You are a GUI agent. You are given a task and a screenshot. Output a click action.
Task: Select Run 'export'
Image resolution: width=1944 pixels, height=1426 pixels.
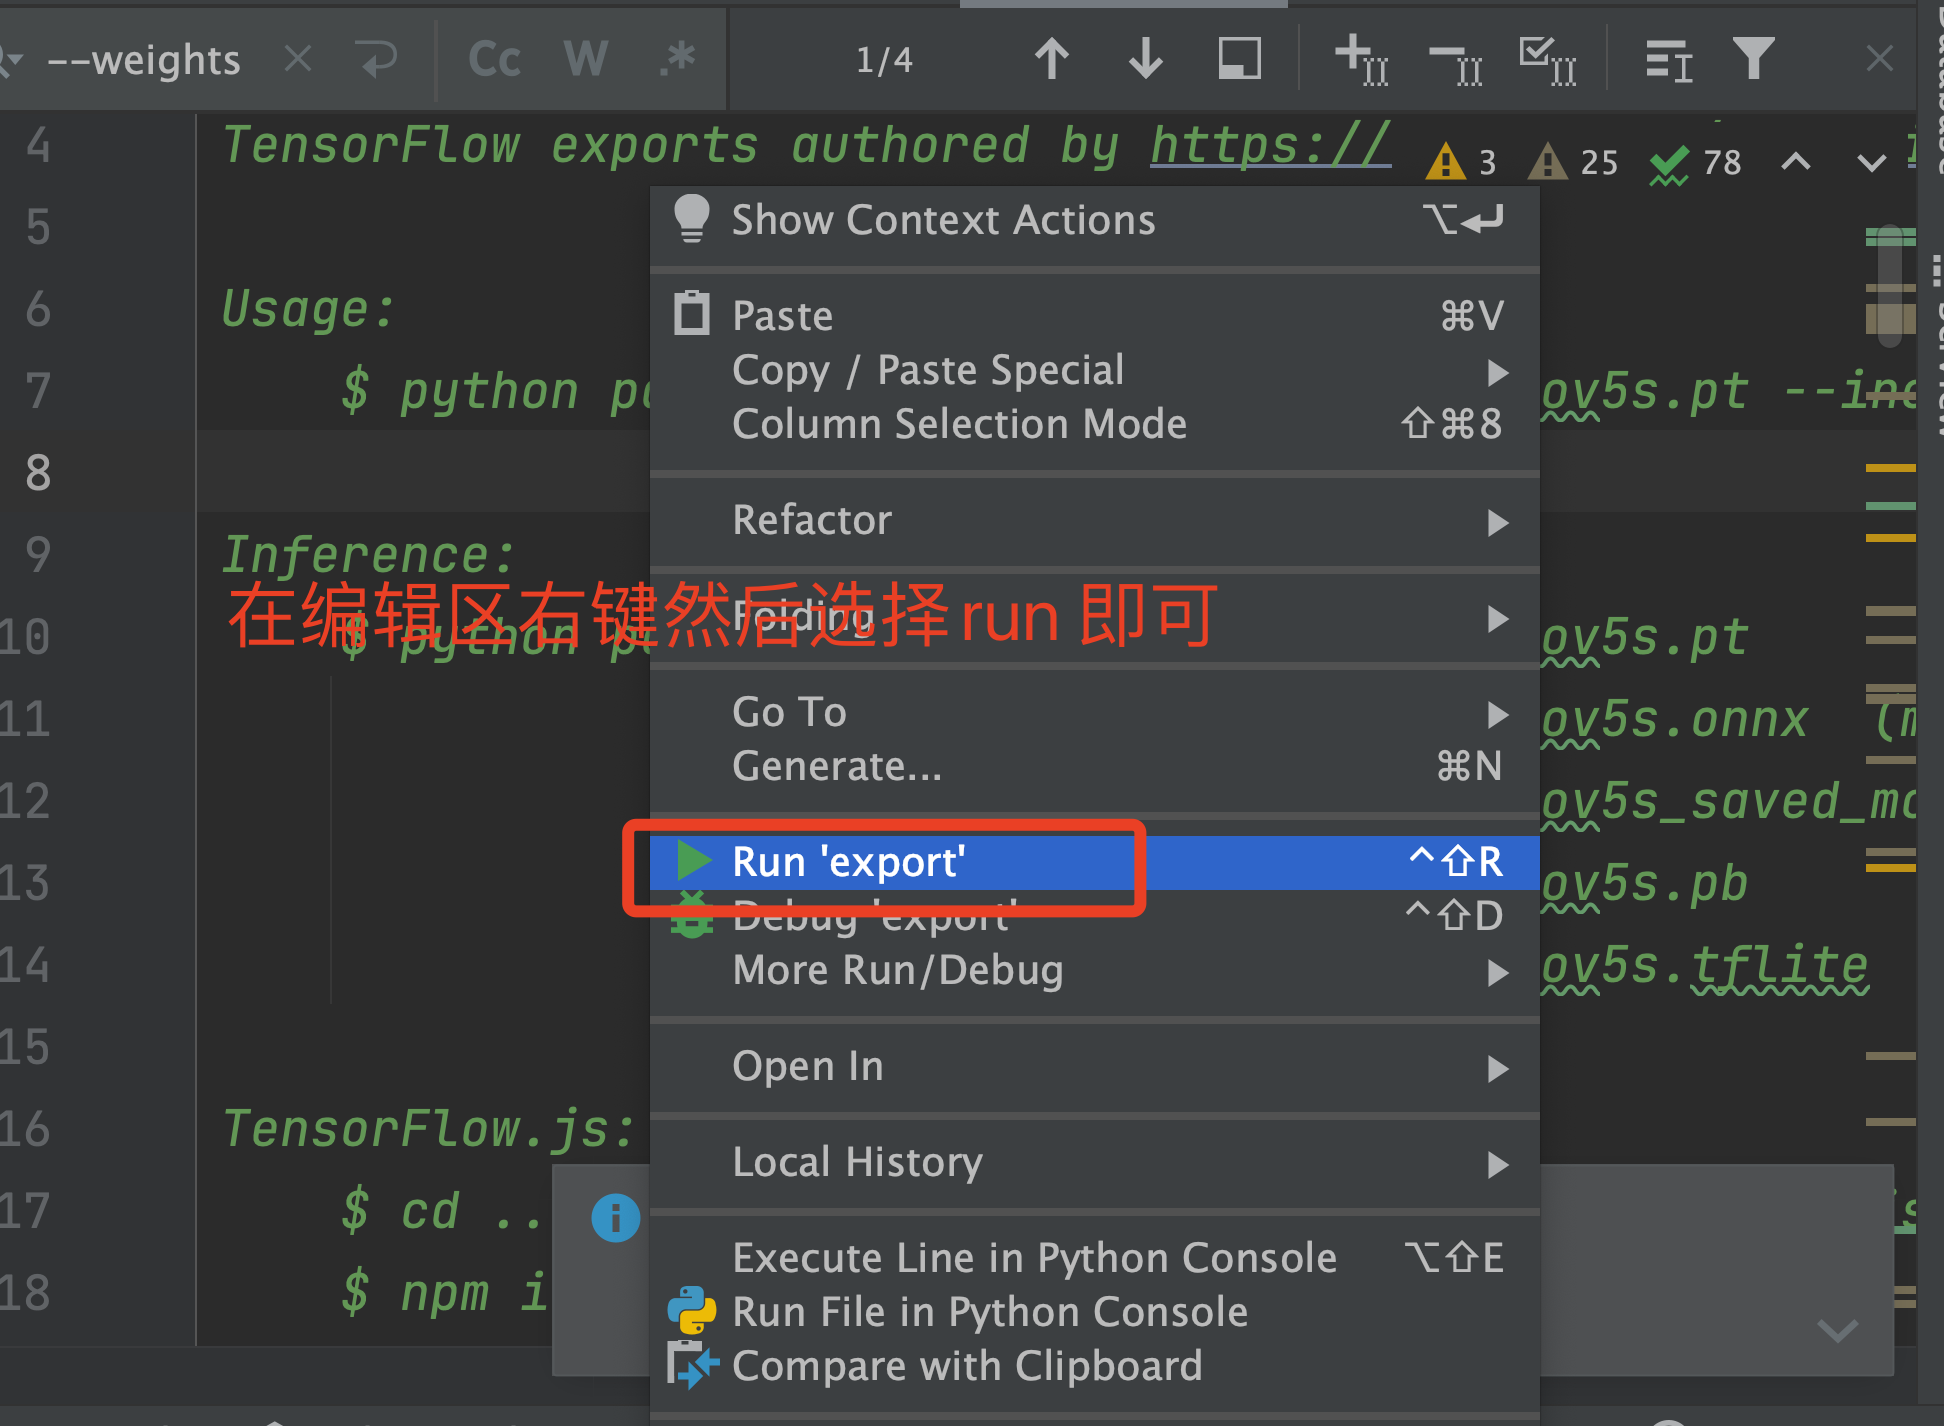coord(1094,862)
